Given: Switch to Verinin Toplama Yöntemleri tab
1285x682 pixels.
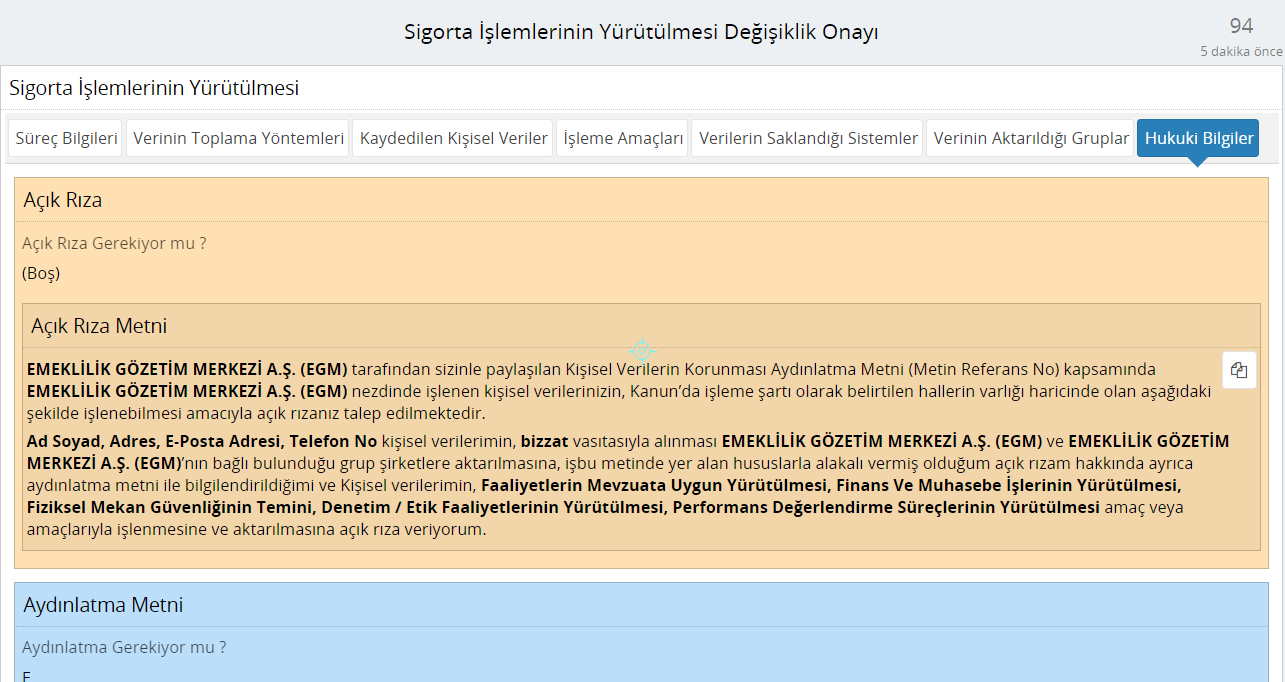Looking at the screenshot, I should pyautogui.click(x=239, y=138).
